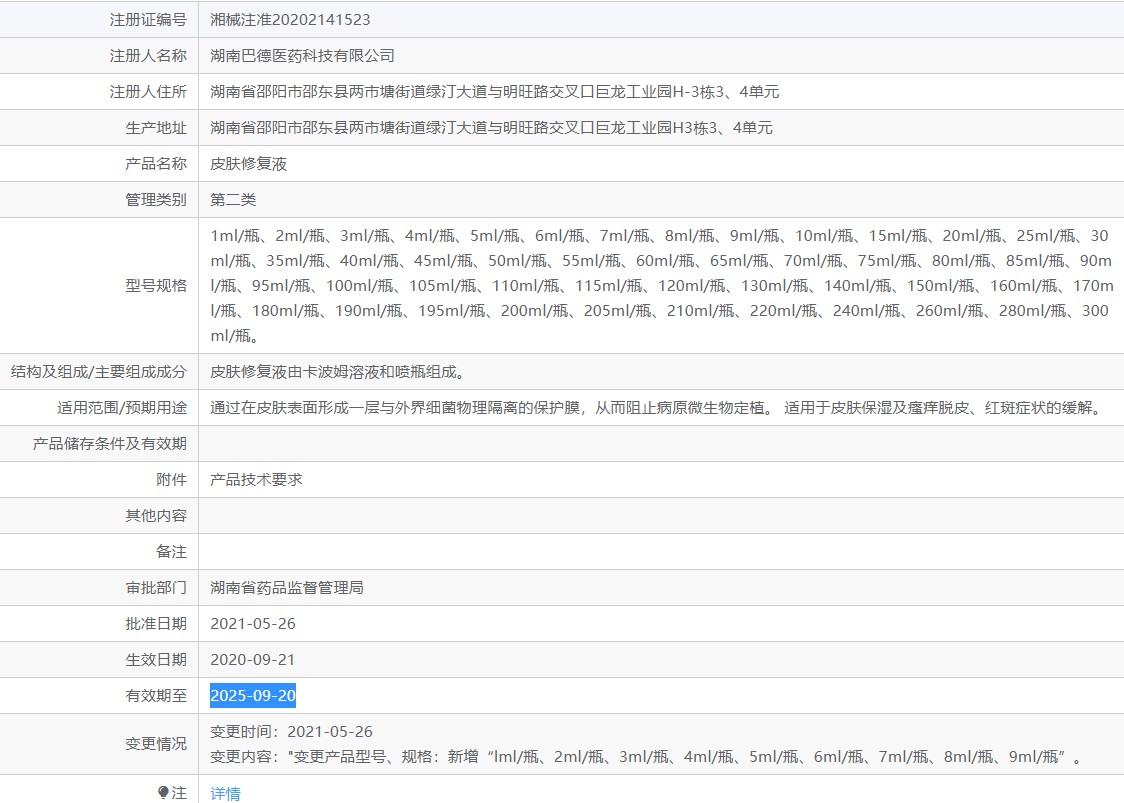Click the 型号规格 label
1124x803 pixels.
click(x=156, y=285)
